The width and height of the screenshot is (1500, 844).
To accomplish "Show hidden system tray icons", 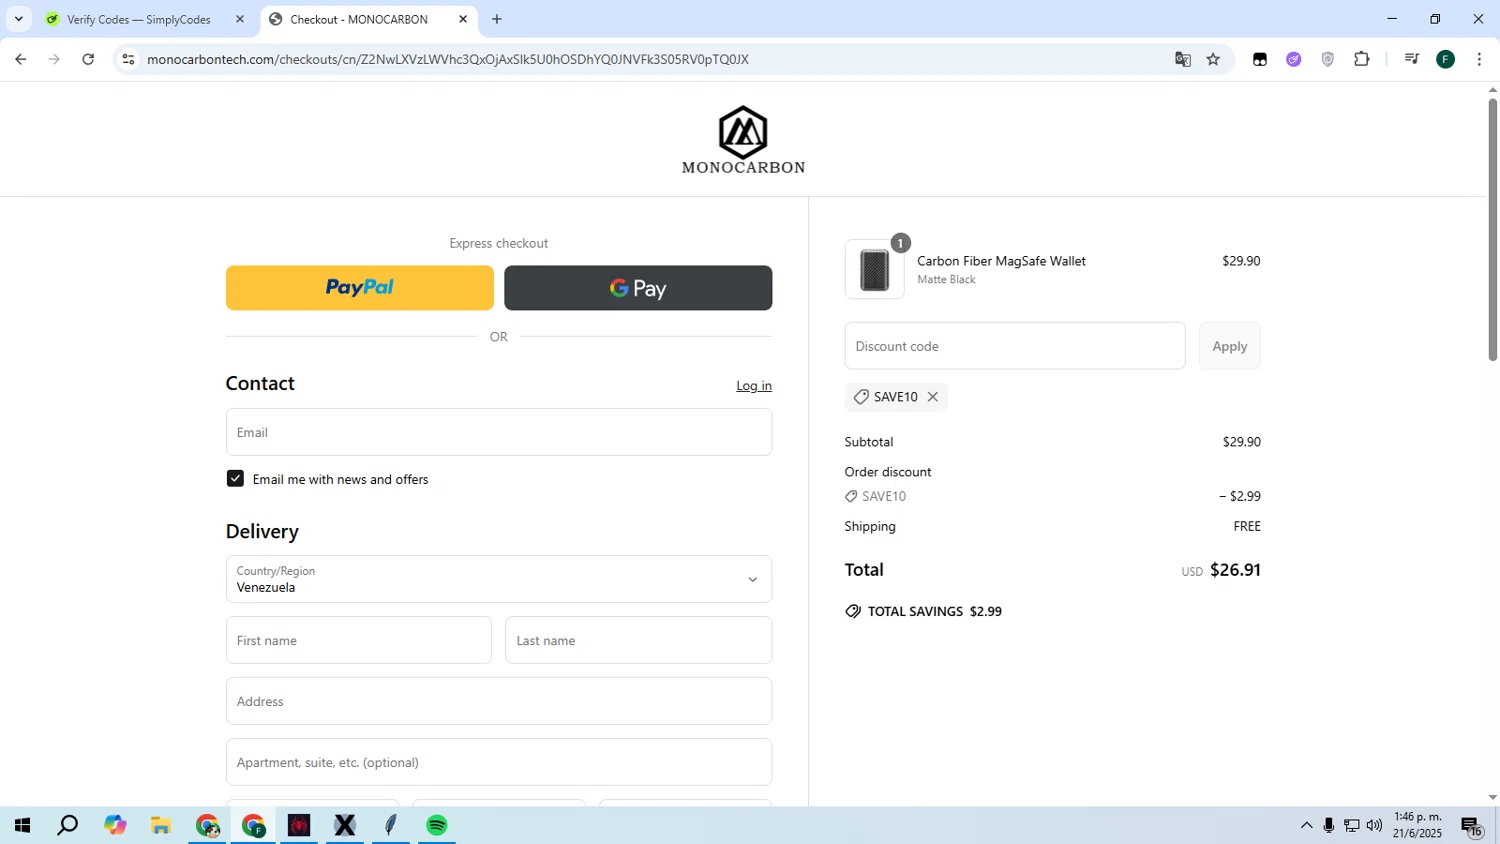I will pyautogui.click(x=1306, y=825).
